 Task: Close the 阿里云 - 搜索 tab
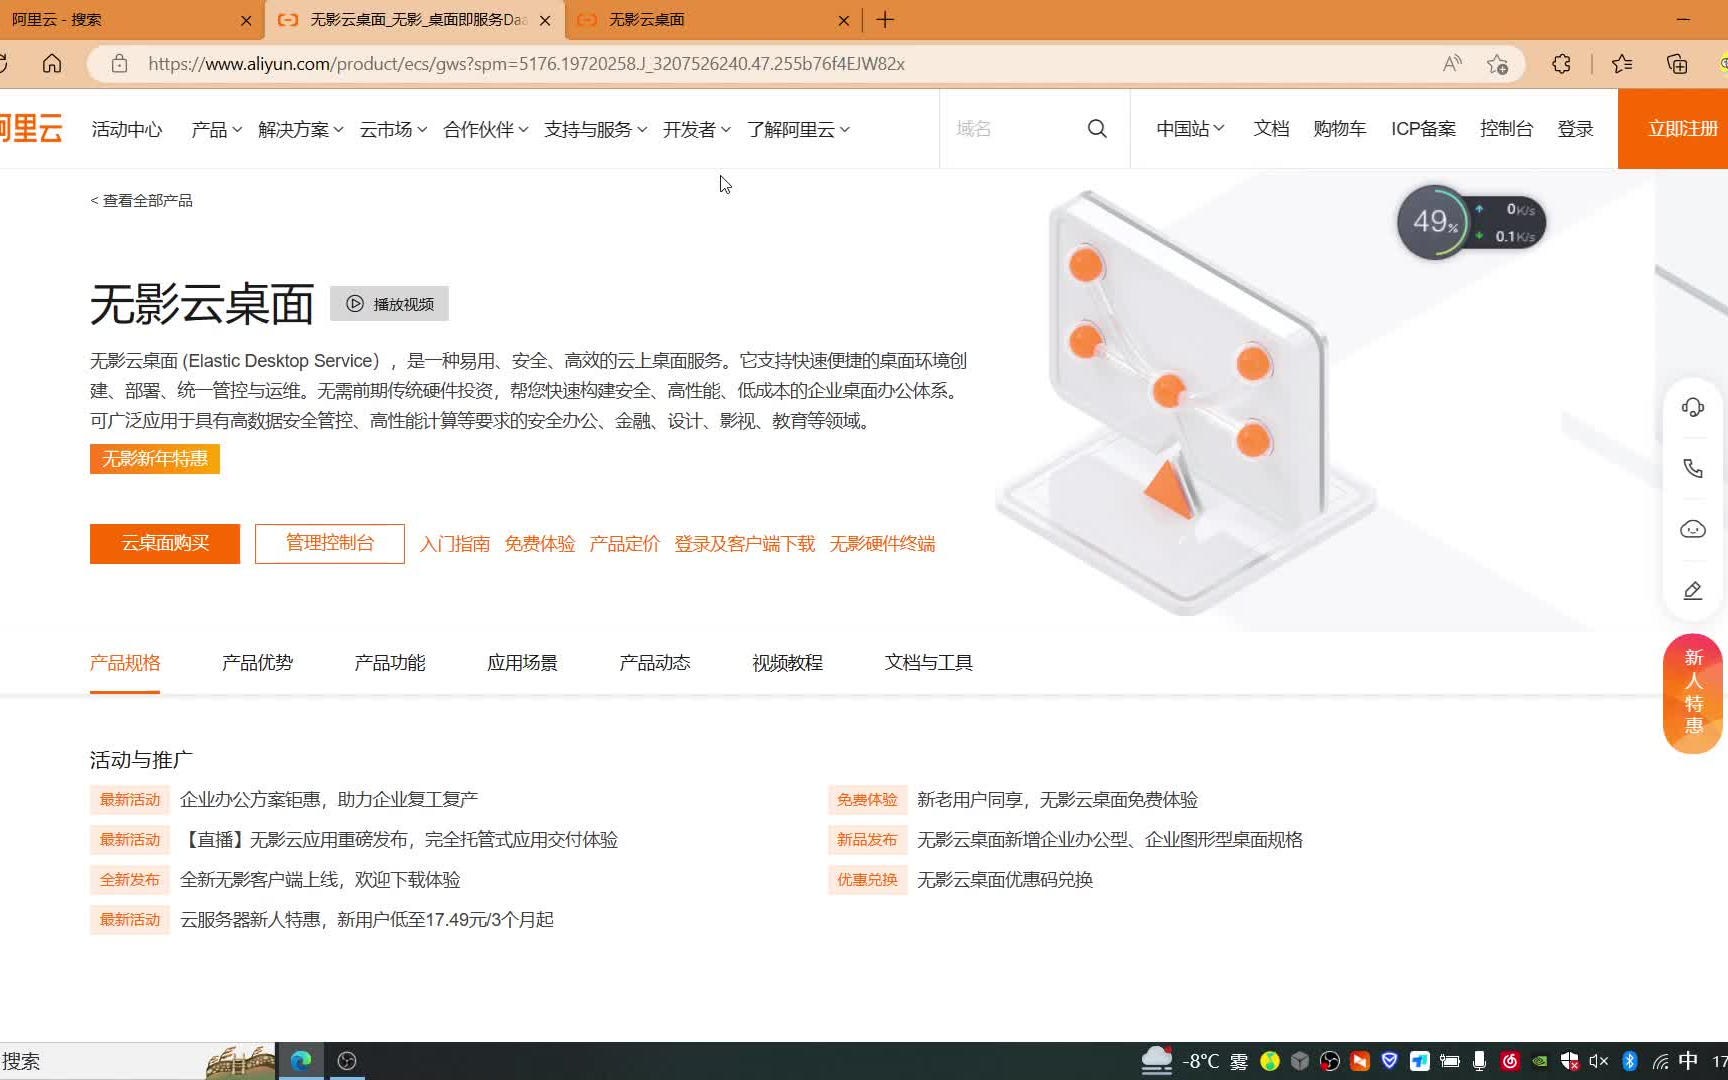(x=246, y=20)
